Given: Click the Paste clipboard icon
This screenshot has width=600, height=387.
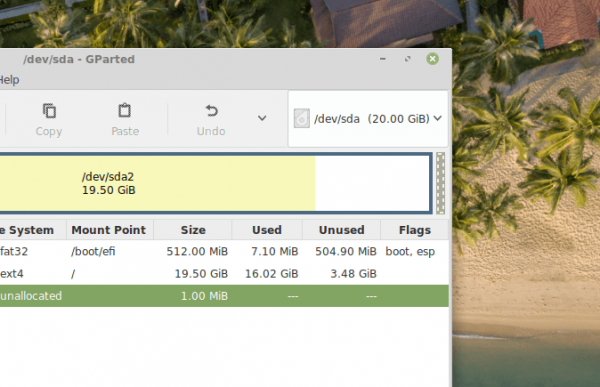Looking at the screenshot, I should [124, 111].
